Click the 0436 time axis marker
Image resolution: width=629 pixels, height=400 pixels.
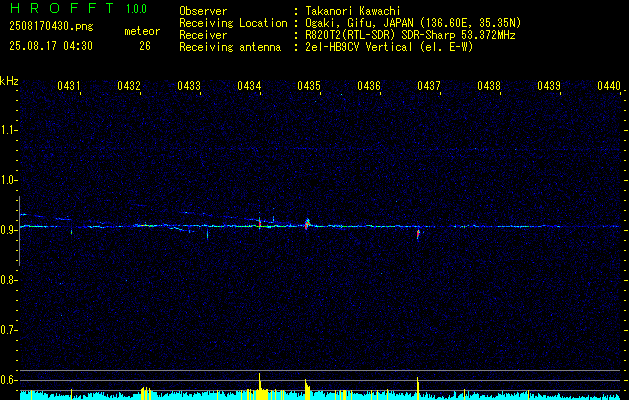[x=369, y=85]
